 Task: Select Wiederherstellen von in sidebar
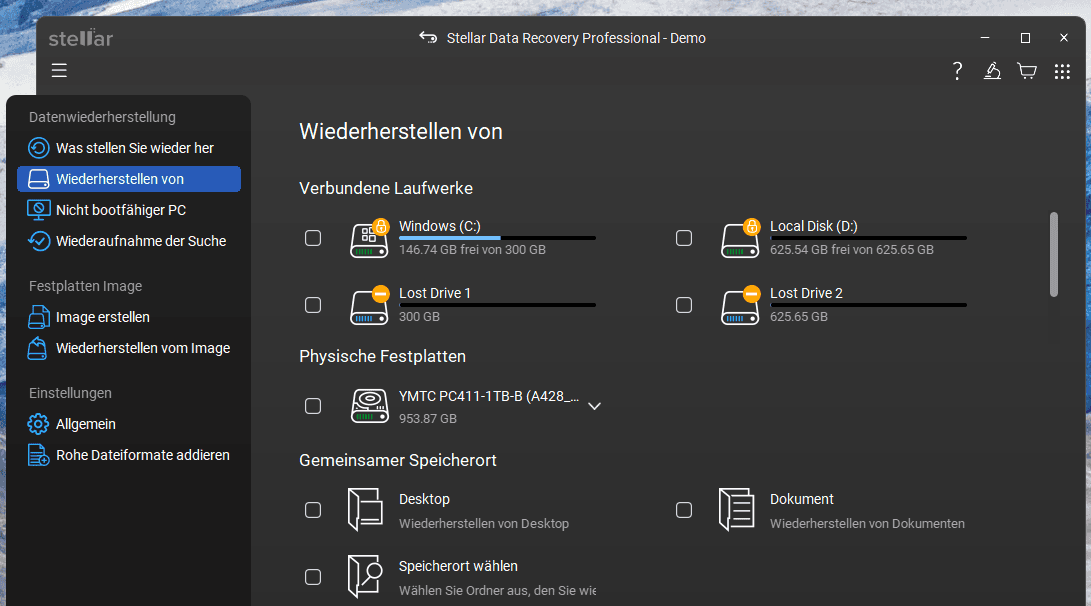(x=129, y=179)
